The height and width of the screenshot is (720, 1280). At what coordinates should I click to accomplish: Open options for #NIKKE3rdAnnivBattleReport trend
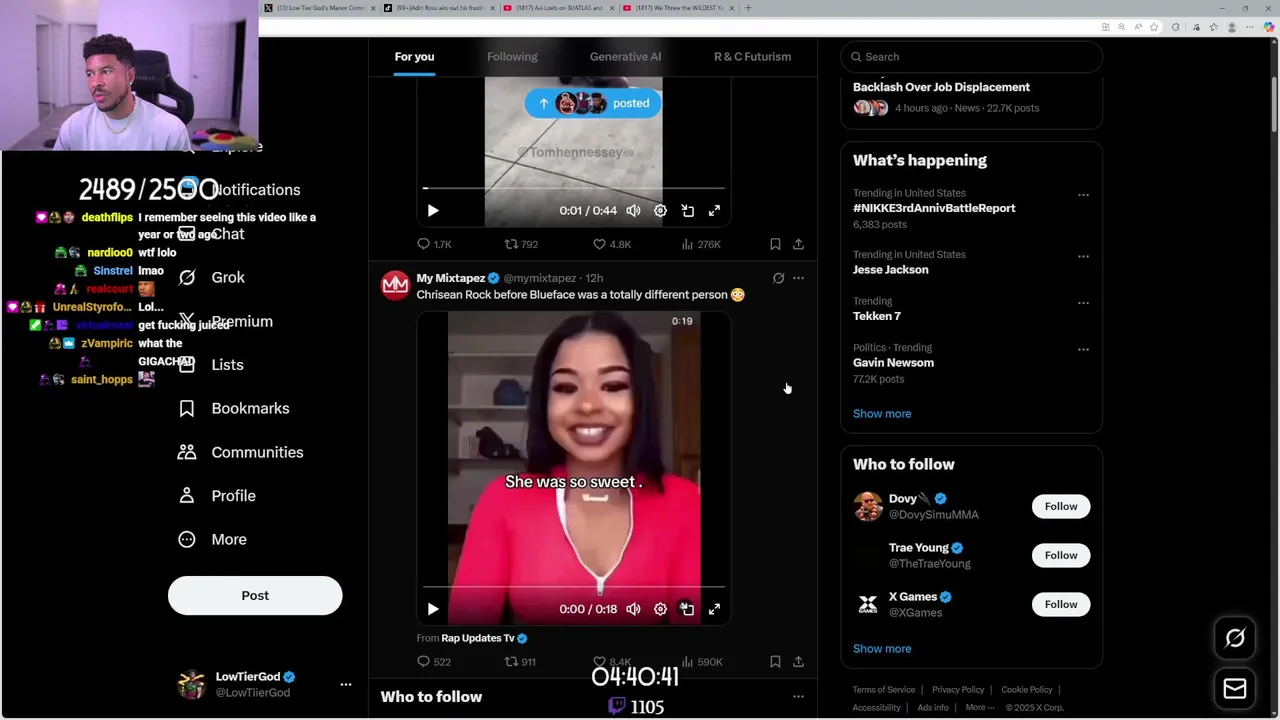pyautogui.click(x=1083, y=195)
